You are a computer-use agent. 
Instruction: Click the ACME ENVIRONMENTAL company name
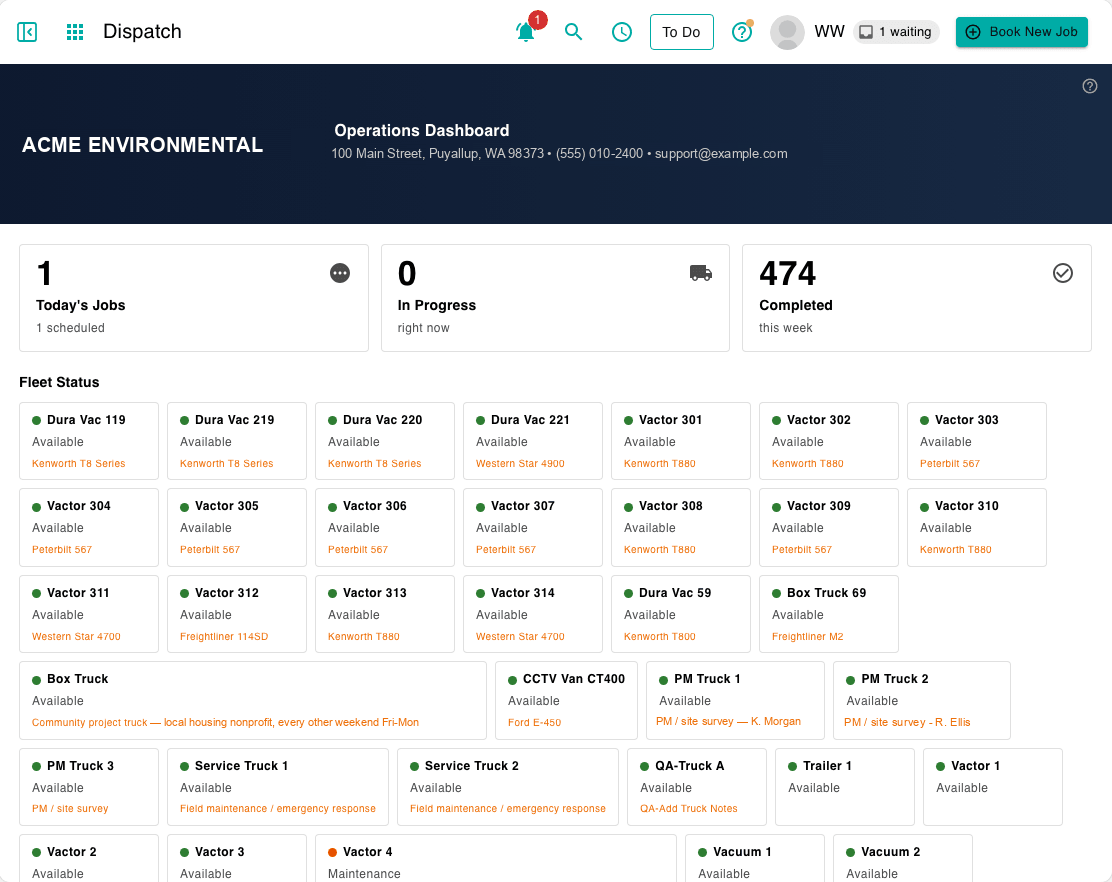click(143, 145)
